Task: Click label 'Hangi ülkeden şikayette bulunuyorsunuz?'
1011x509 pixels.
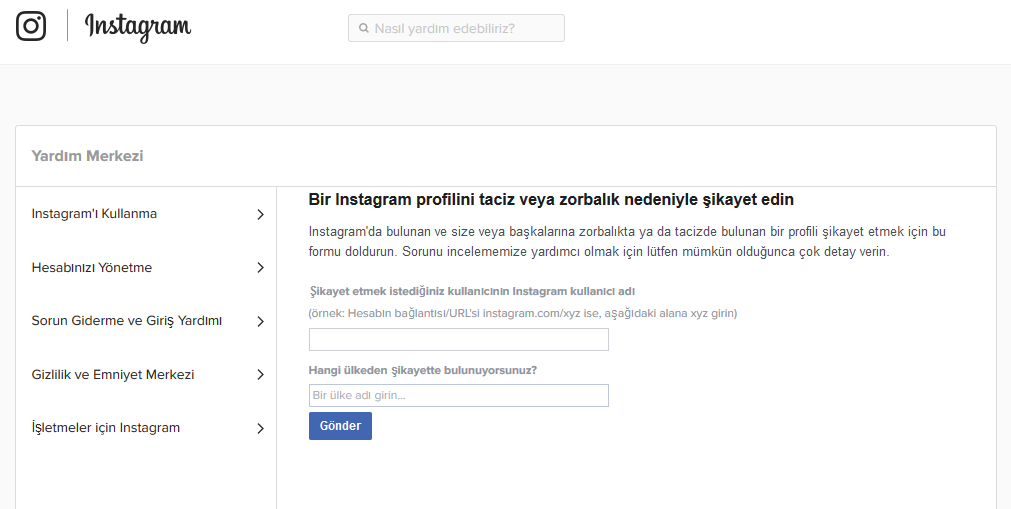Action: (x=423, y=370)
